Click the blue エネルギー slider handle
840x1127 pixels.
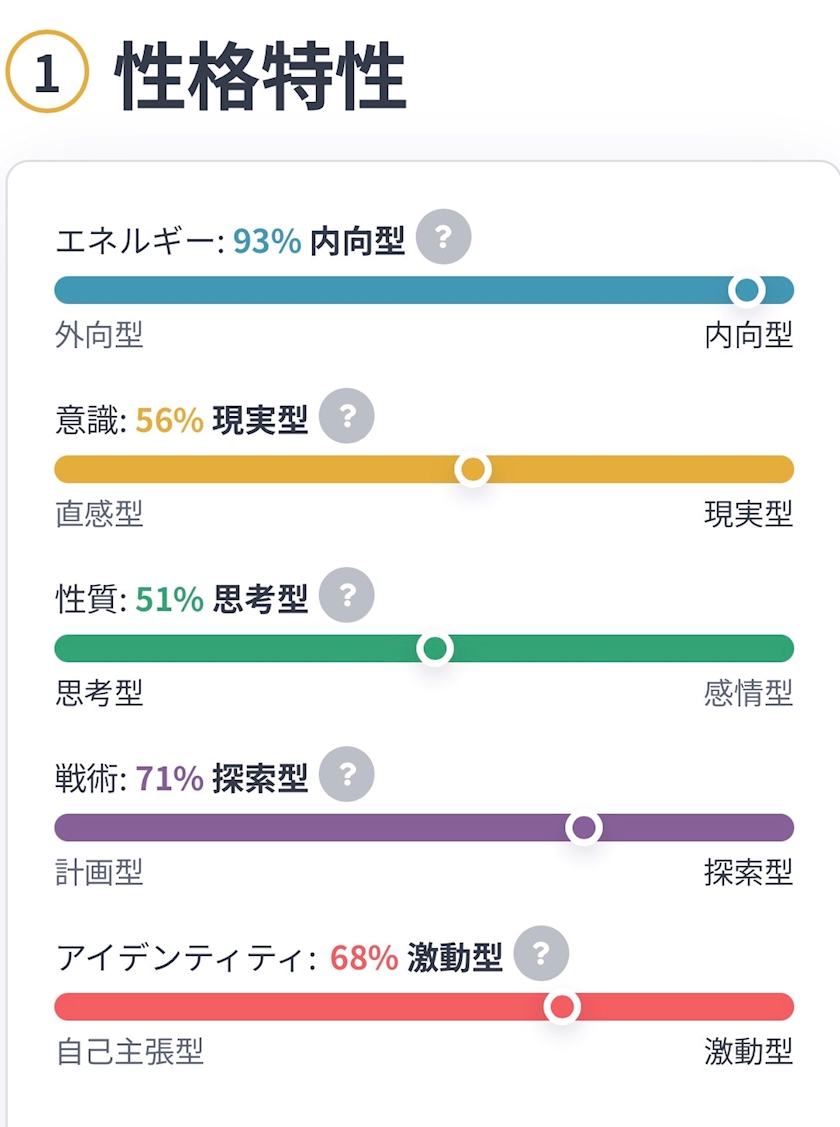(747, 290)
